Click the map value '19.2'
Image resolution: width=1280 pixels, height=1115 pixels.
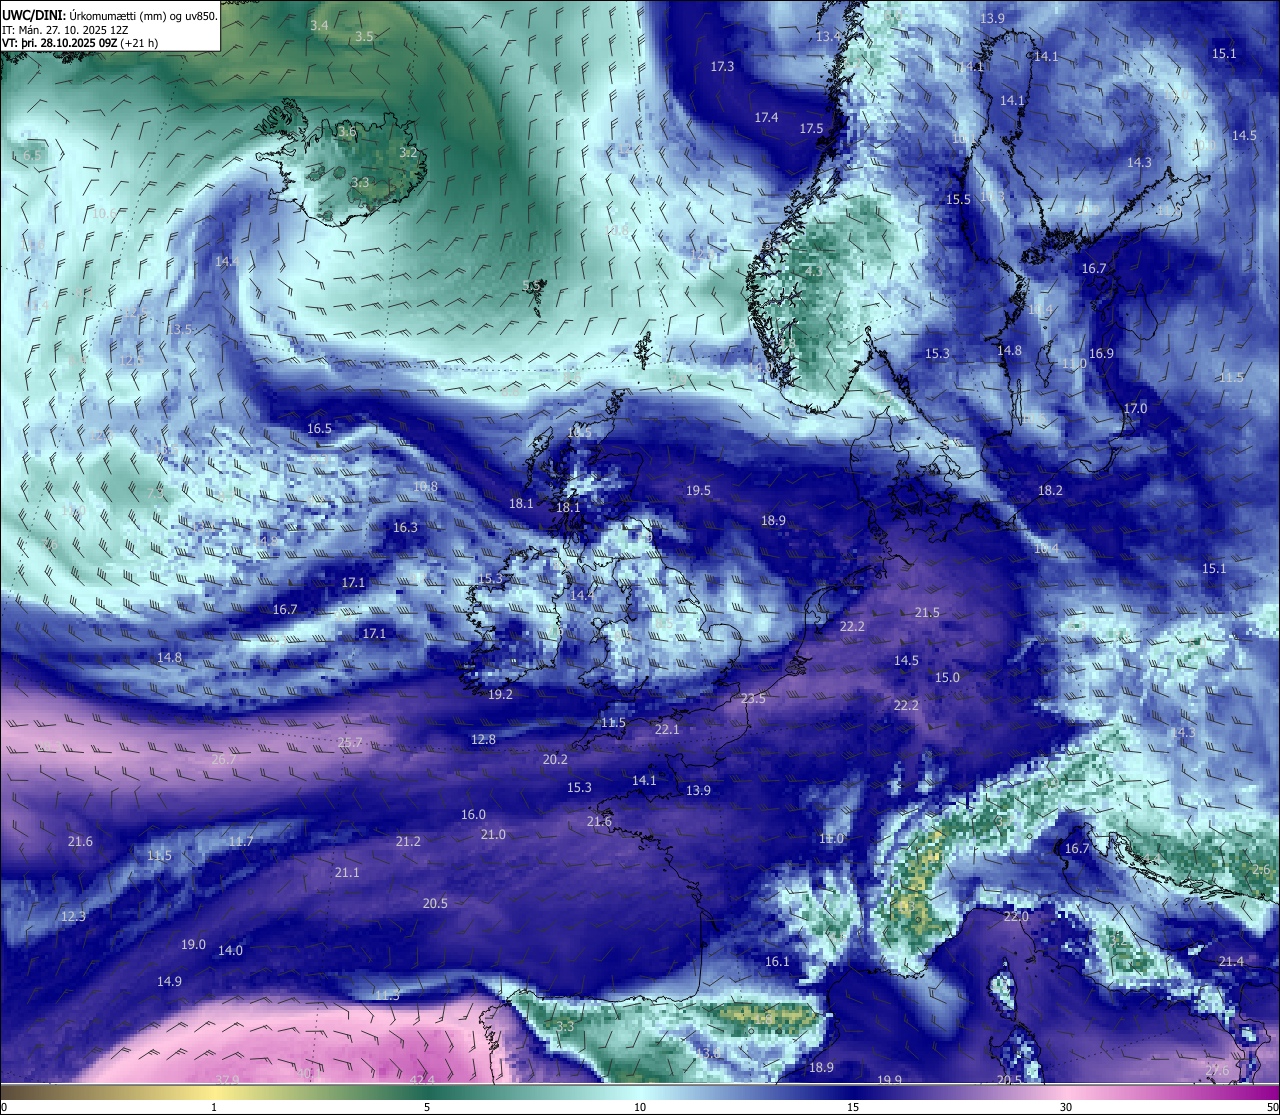tap(500, 695)
